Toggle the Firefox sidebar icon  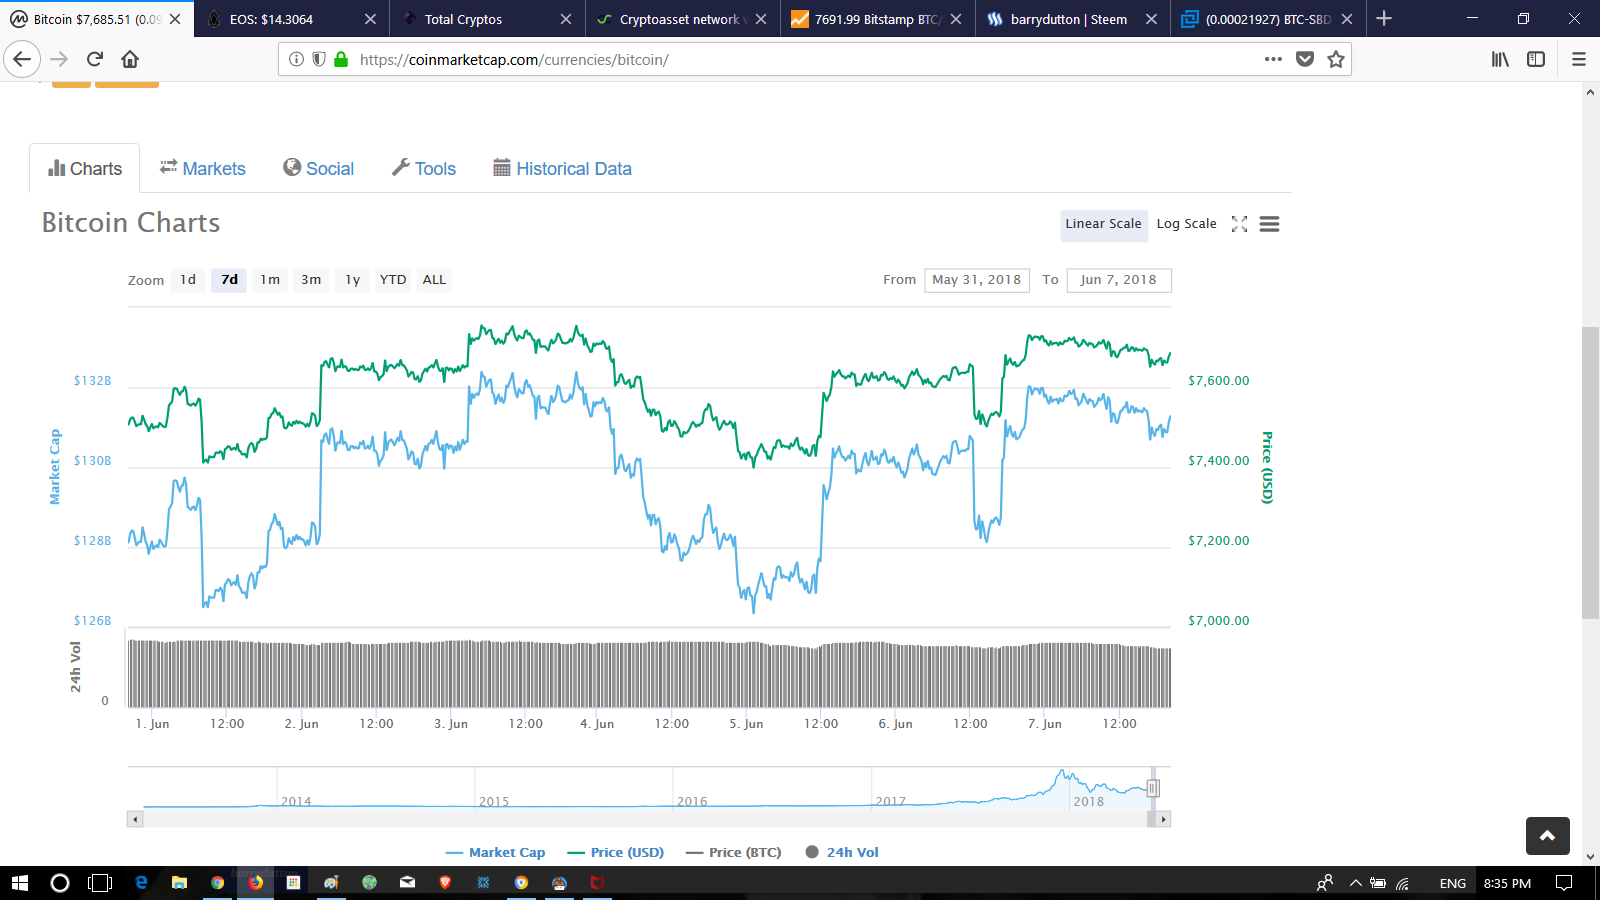[x=1536, y=59]
